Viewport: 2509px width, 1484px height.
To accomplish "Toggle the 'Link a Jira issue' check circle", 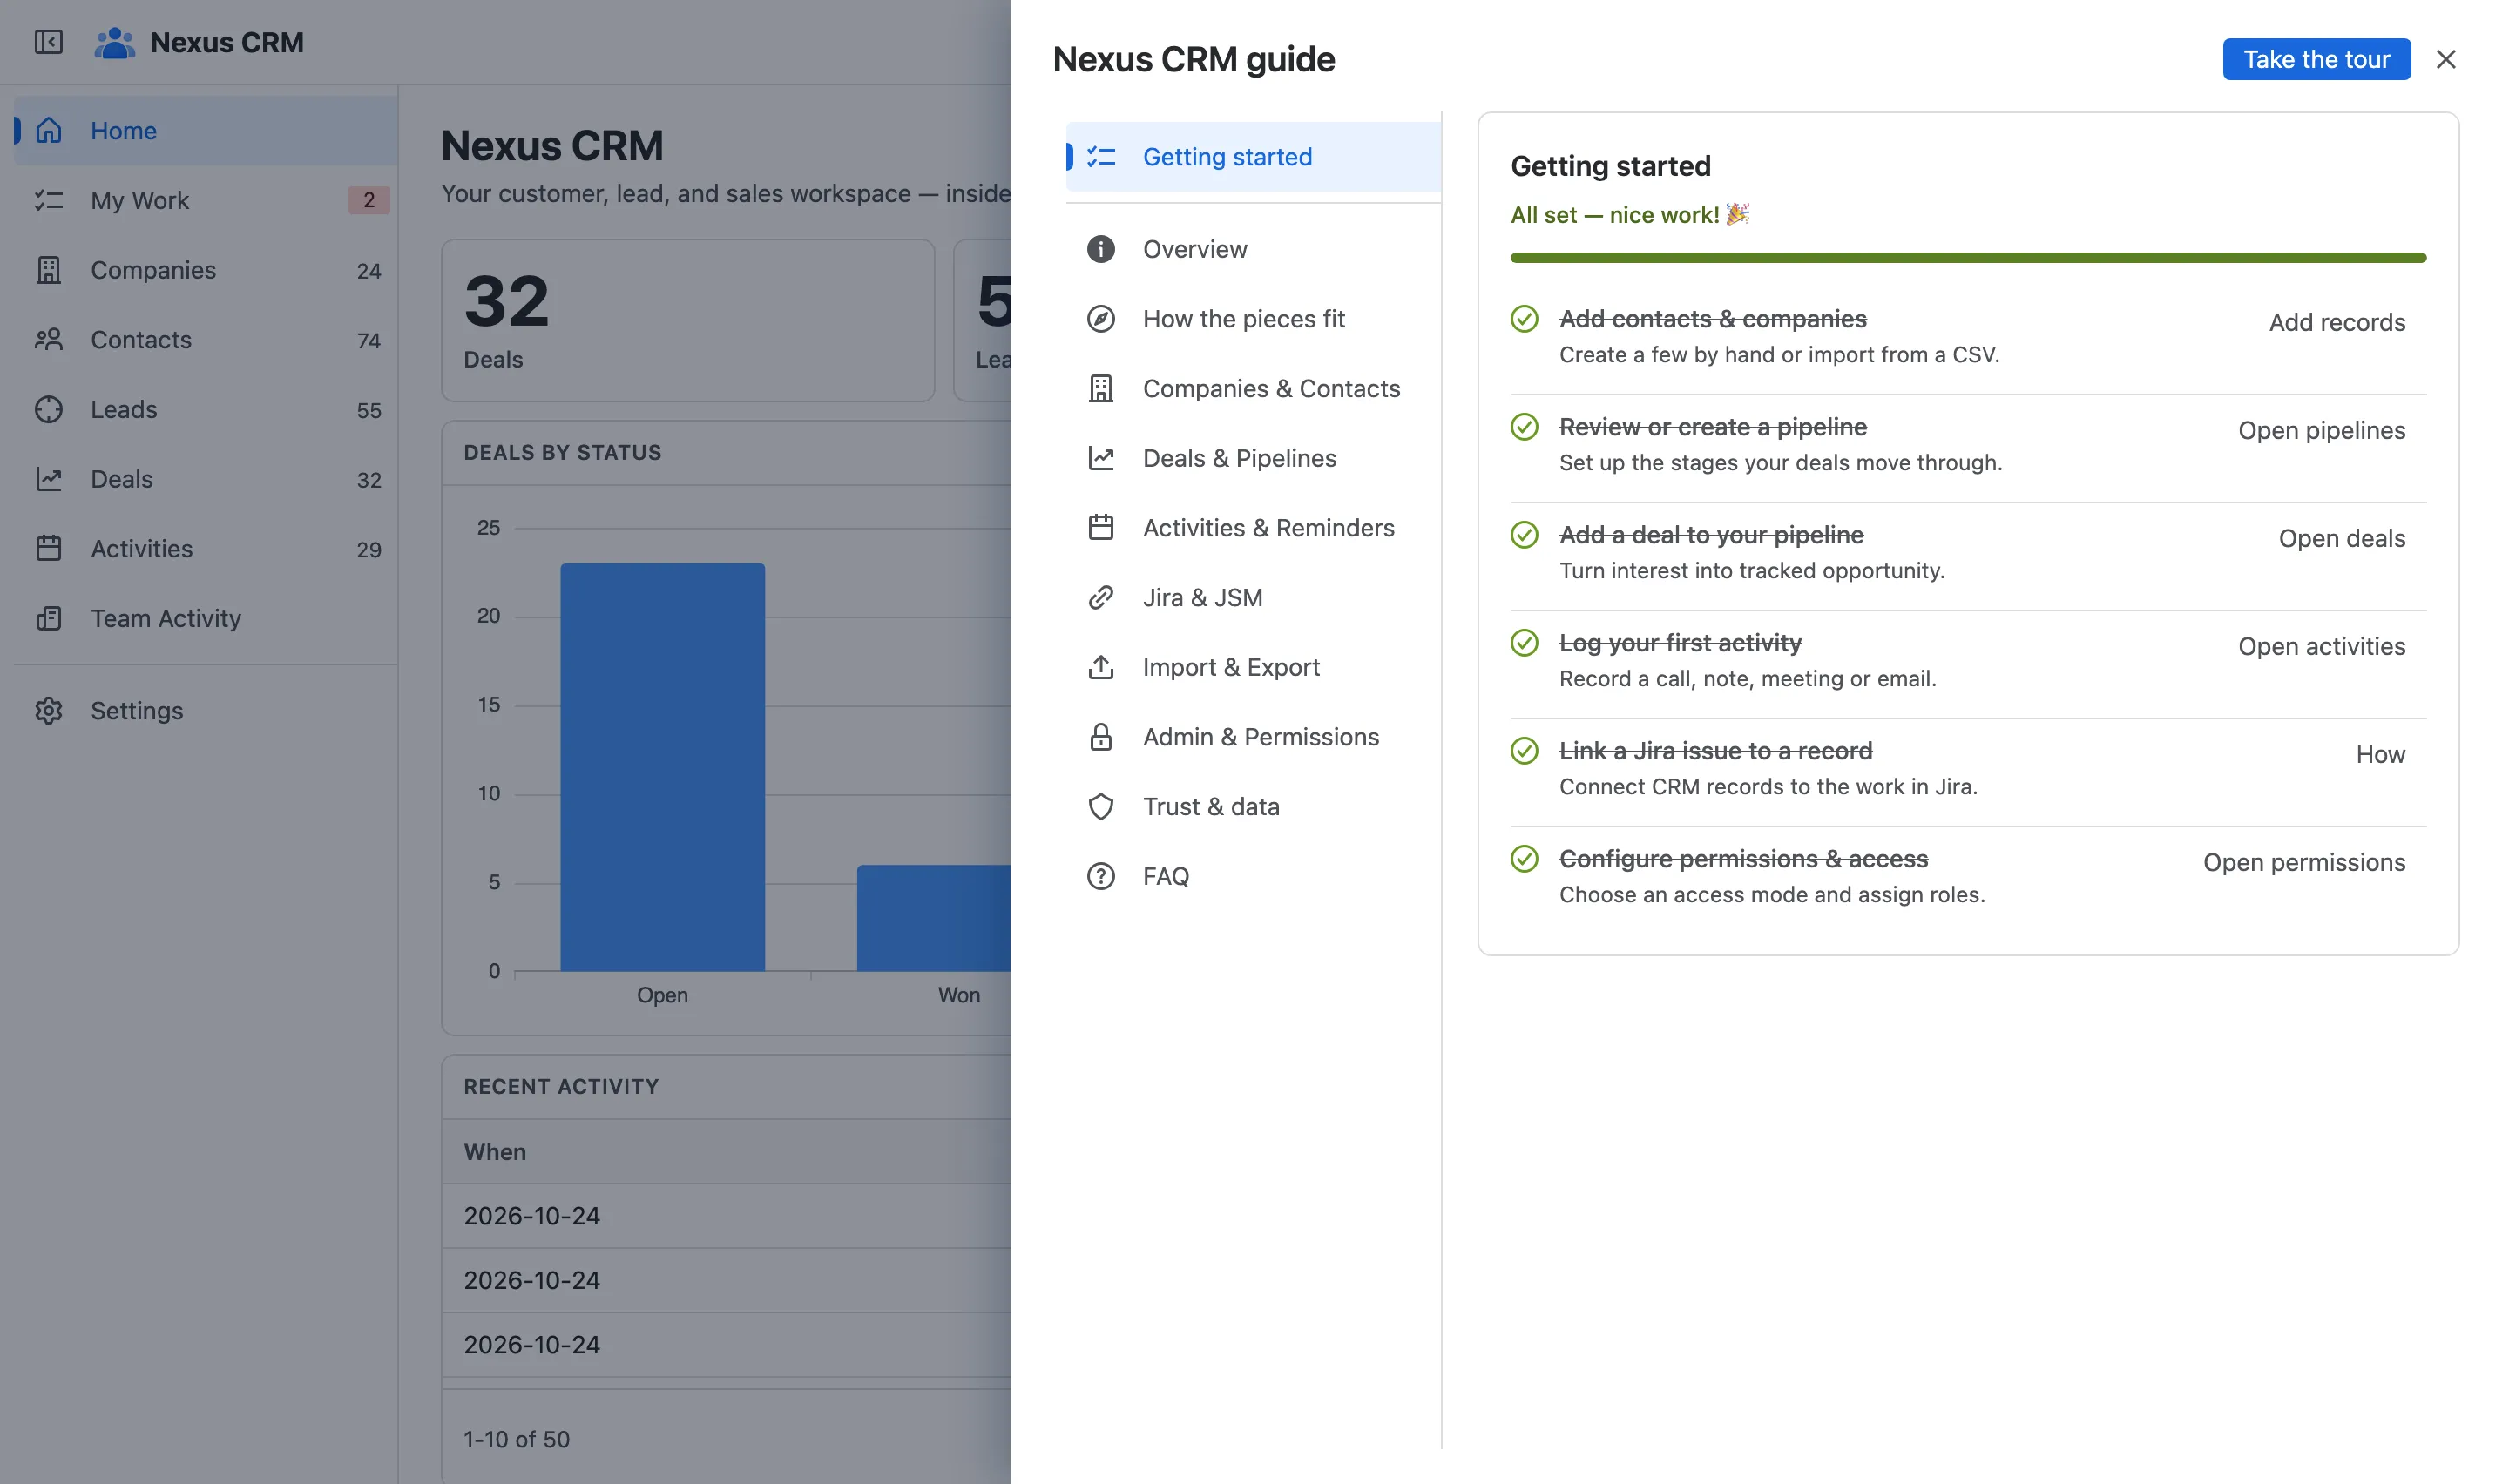I will (1524, 751).
